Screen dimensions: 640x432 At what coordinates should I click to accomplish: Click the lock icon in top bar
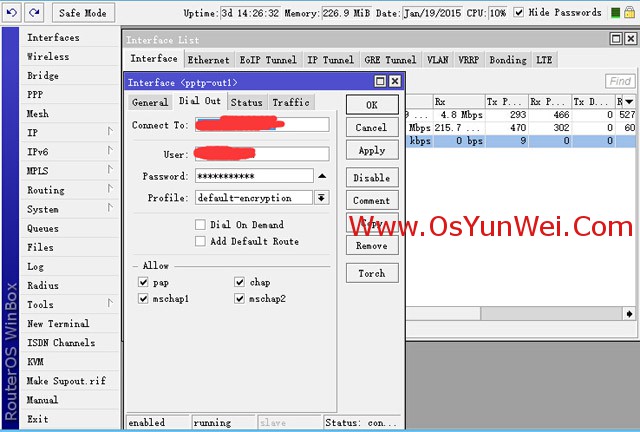[629, 13]
